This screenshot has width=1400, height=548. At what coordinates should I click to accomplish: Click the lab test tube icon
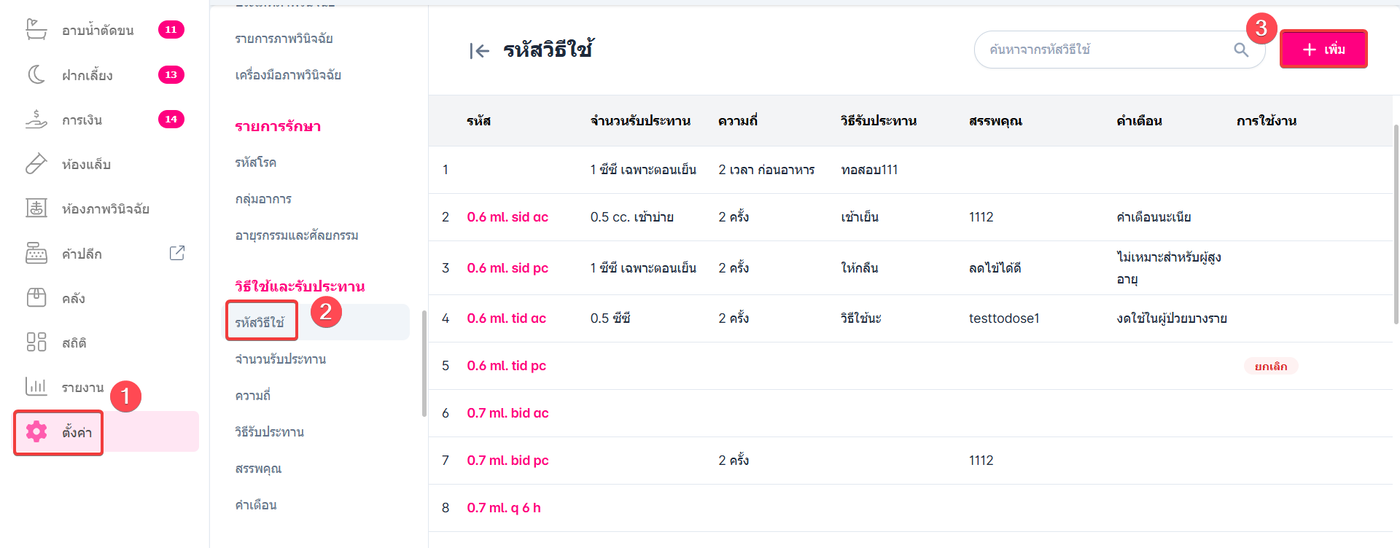[x=36, y=164]
